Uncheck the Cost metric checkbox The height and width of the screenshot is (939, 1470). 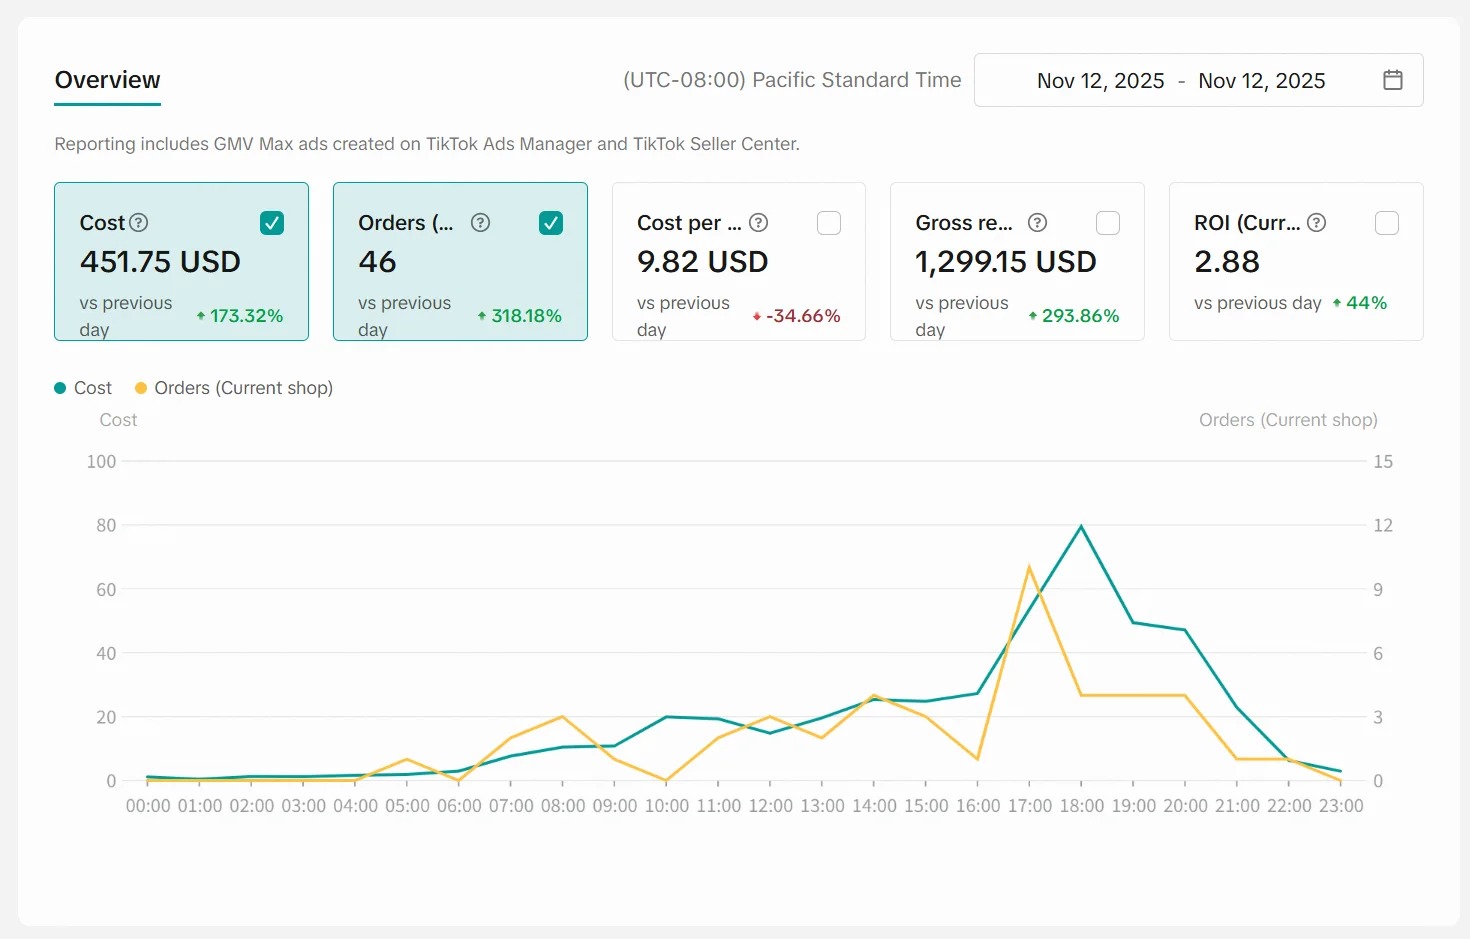coord(272,223)
